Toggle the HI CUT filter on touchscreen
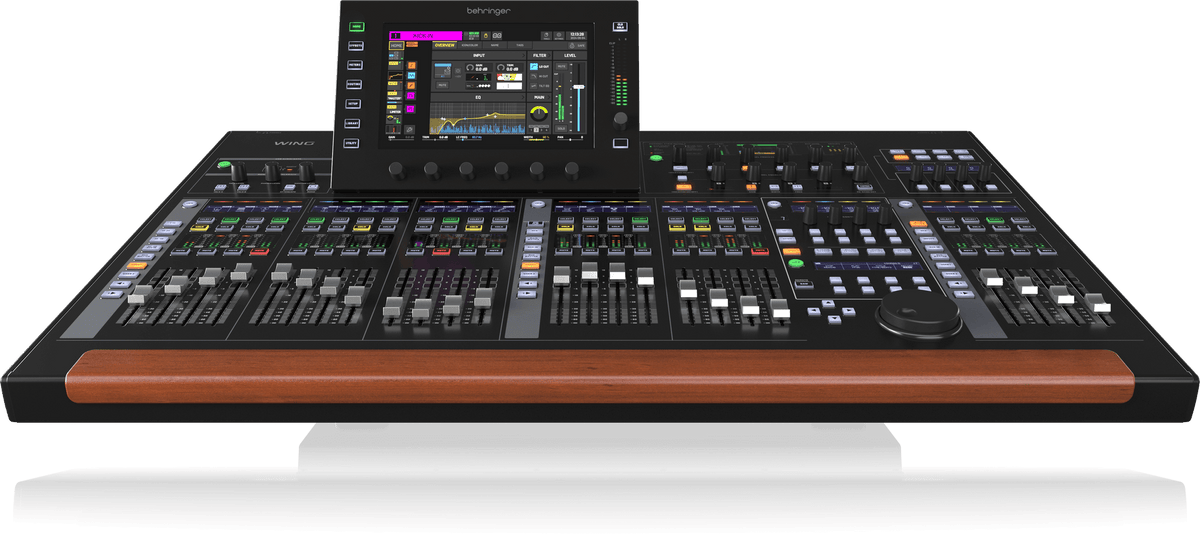This screenshot has height=535, width=1200. coord(539,76)
